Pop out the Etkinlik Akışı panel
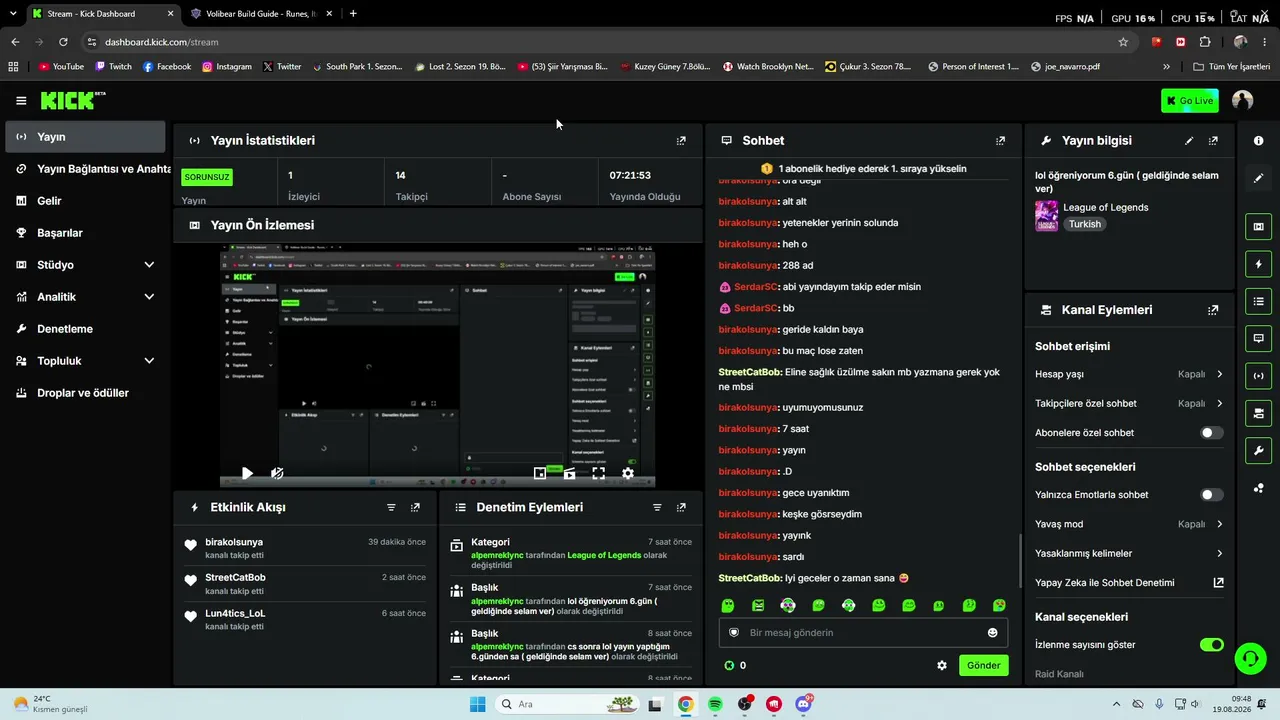The height and width of the screenshot is (720, 1280). tap(415, 508)
